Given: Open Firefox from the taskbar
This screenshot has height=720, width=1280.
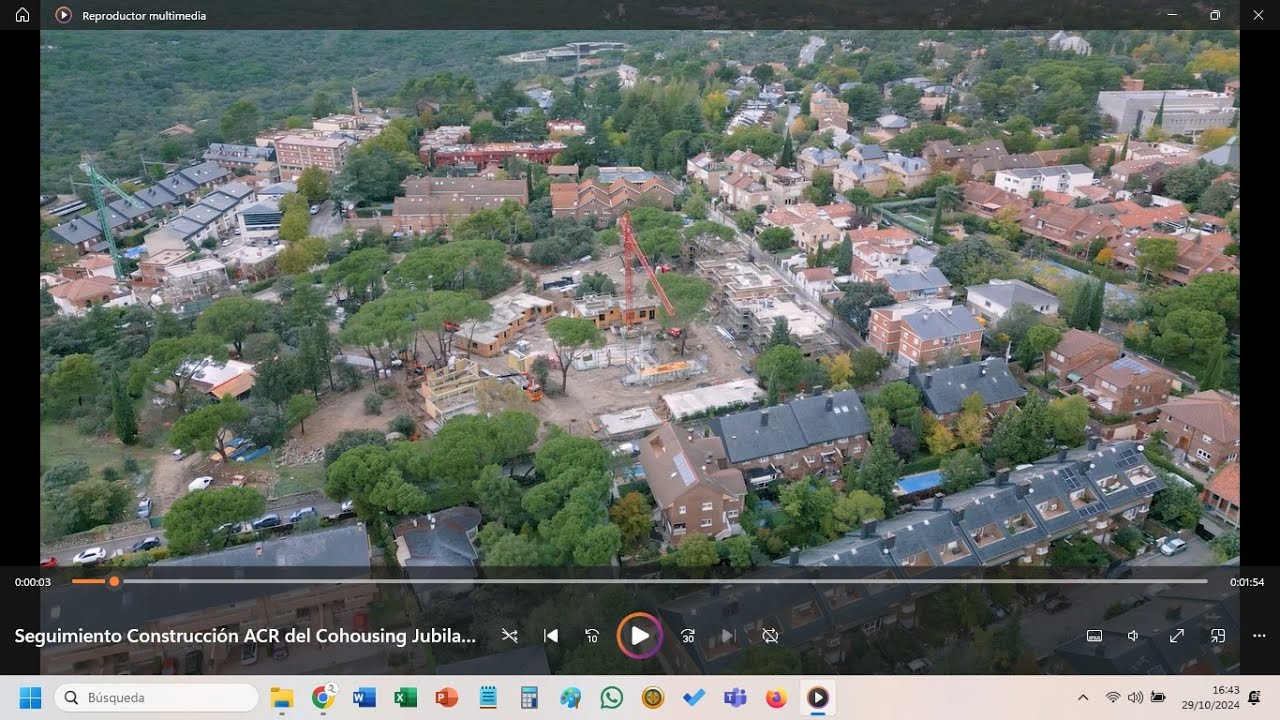Looking at the screenshot, I should (777, 697).
